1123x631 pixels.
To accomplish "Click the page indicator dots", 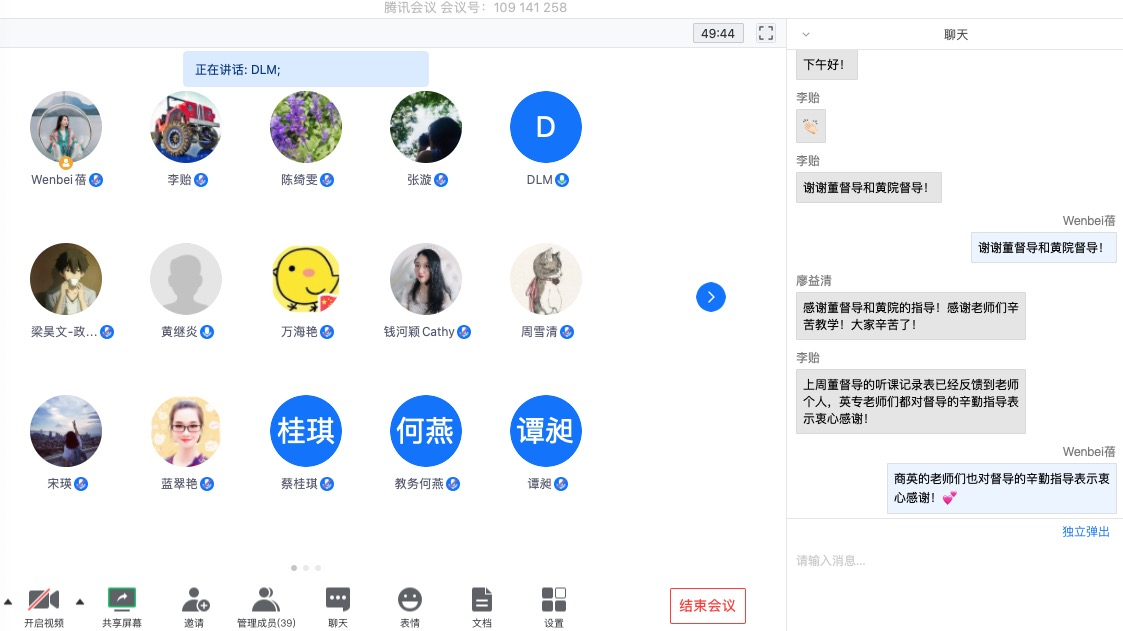I will 305,568.
